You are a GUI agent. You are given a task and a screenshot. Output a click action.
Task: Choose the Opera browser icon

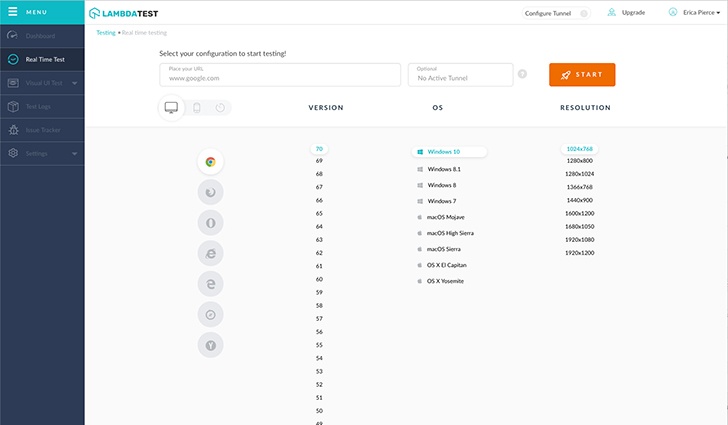210,222
